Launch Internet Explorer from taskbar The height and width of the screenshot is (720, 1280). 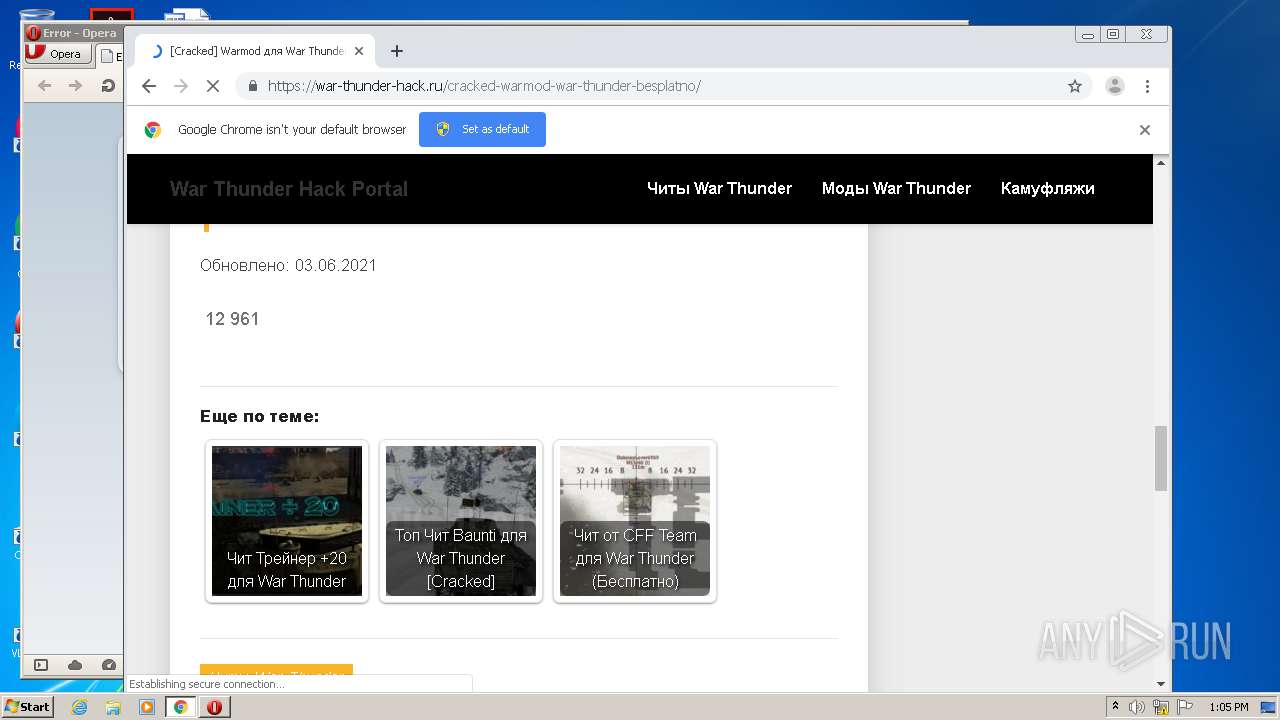pos(79,707)
